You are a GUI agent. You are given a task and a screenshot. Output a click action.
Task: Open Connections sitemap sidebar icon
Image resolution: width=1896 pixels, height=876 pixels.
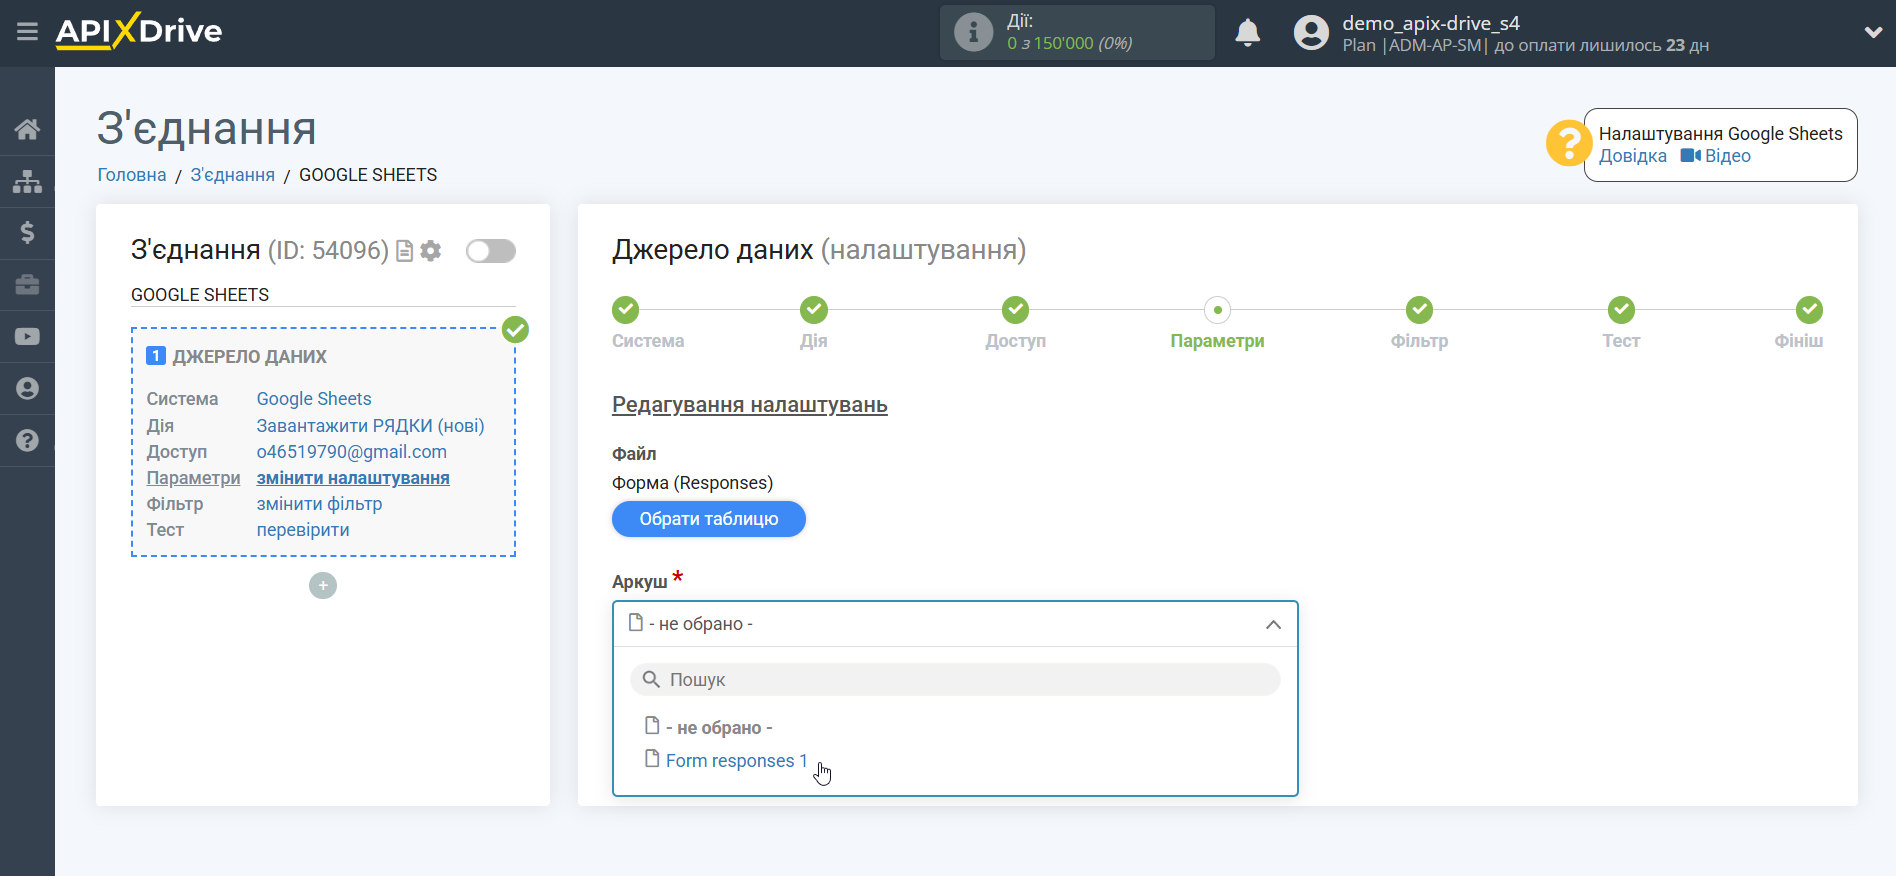pos(27,181)
